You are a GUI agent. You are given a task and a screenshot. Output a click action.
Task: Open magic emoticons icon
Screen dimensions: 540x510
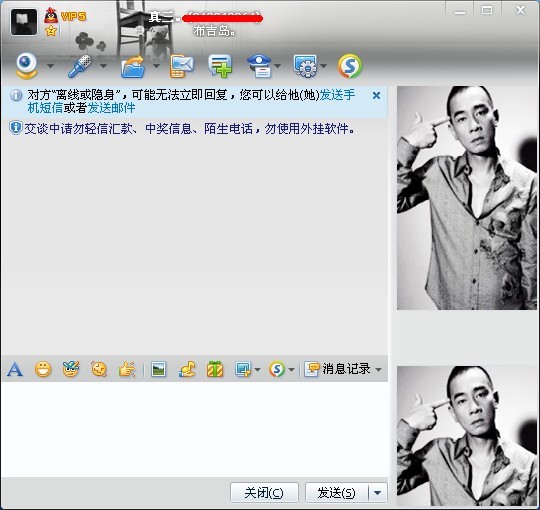71,369
